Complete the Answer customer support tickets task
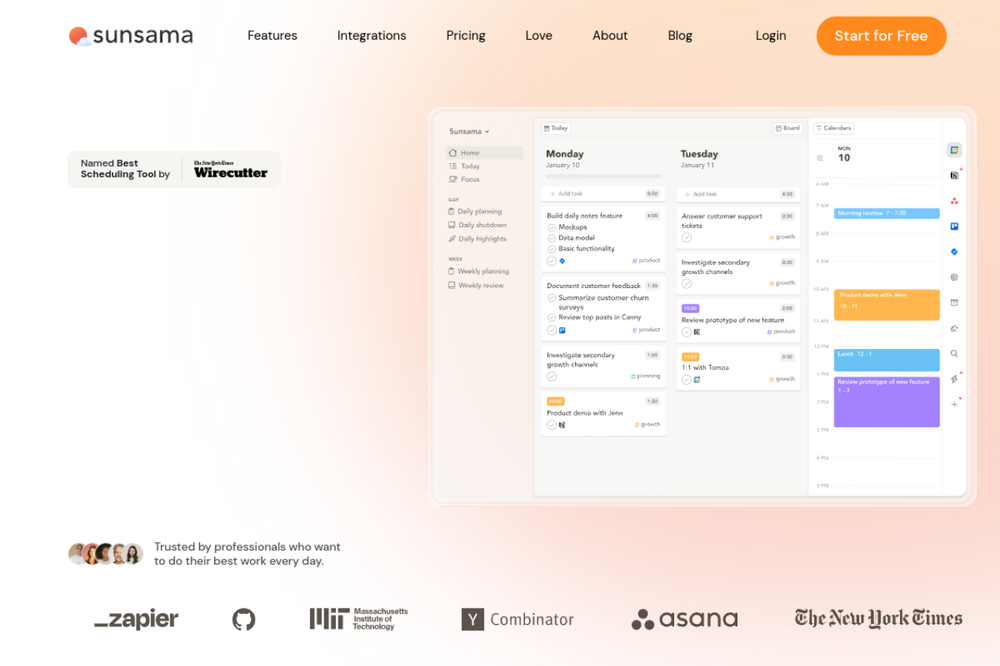 [x=687, y=238]
